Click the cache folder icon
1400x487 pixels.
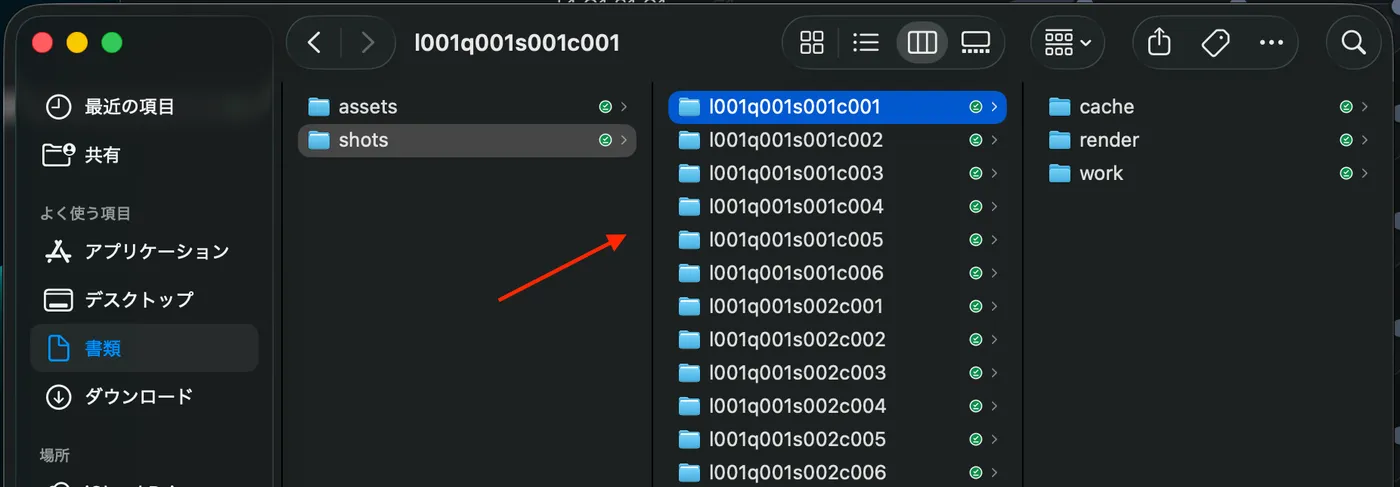1060,106
